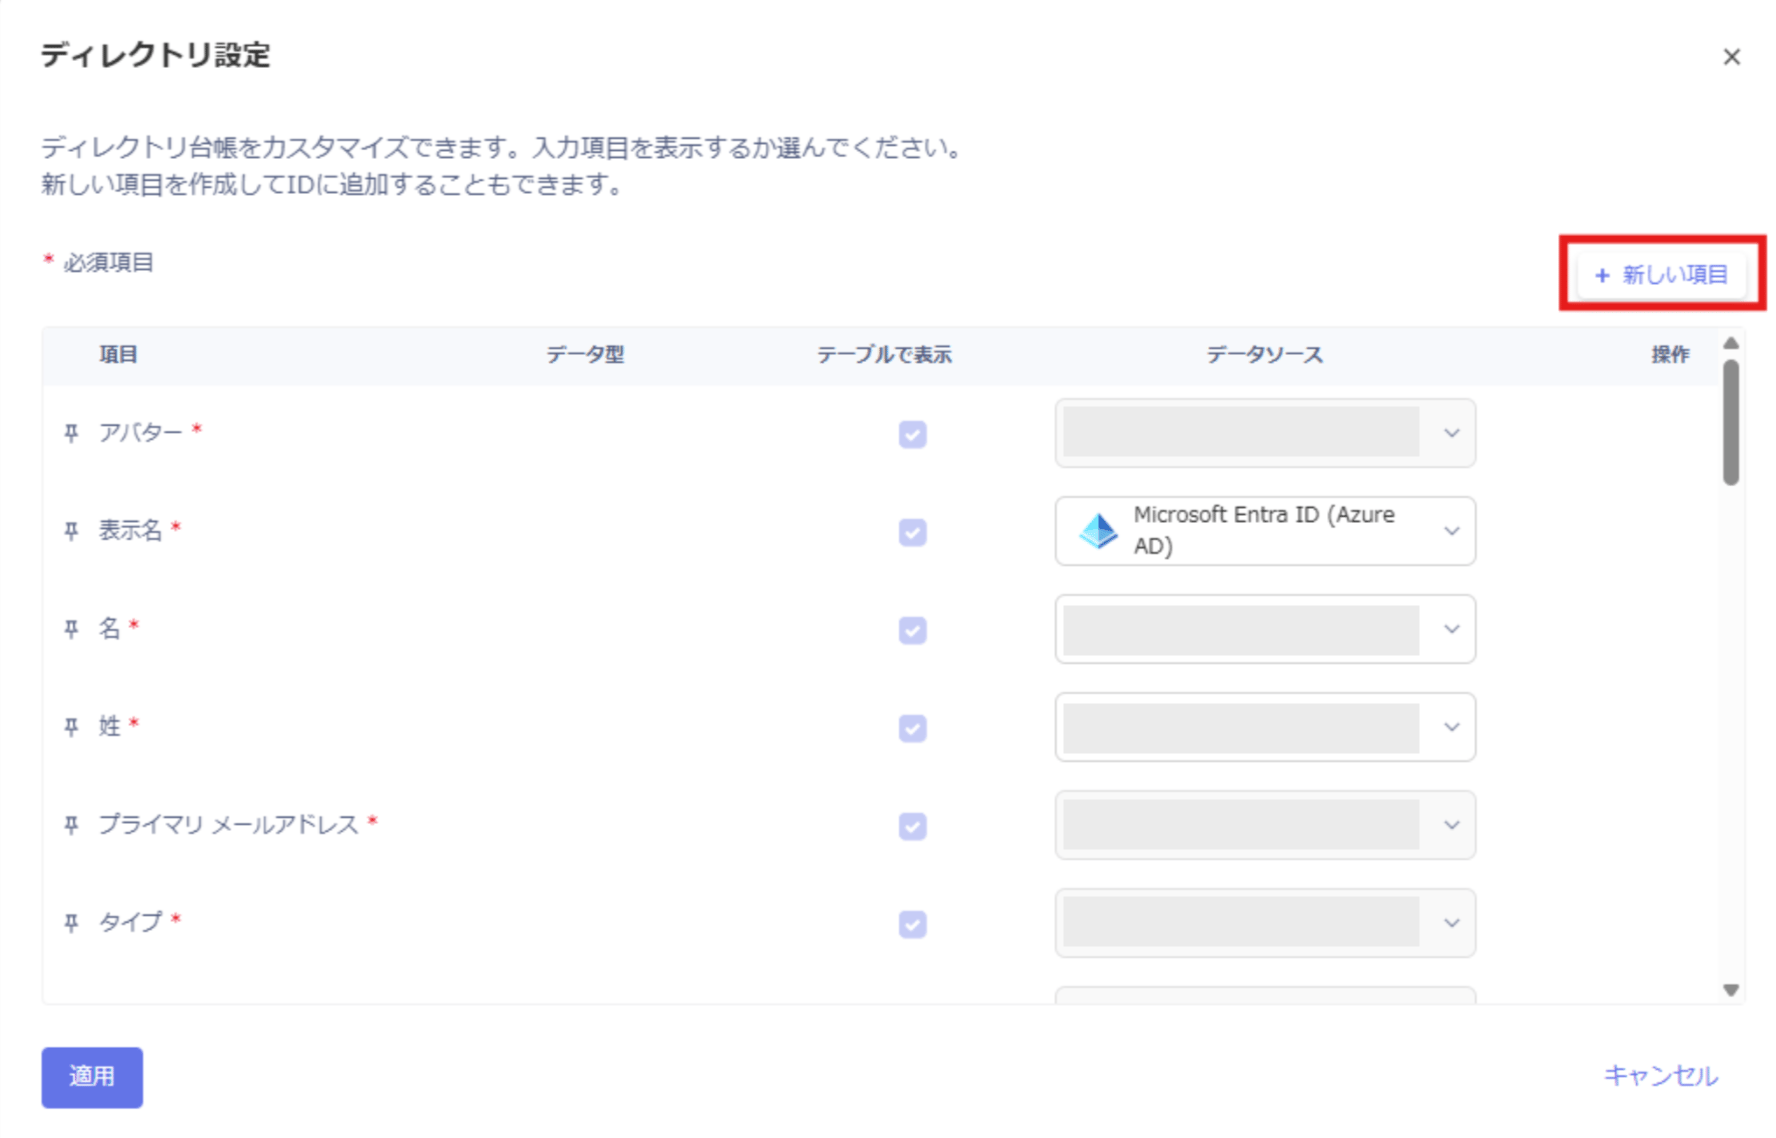The height and width of the screenshot is (1138, 1776).
Task: Select the タイプ row label
Action: coord(130,922)
